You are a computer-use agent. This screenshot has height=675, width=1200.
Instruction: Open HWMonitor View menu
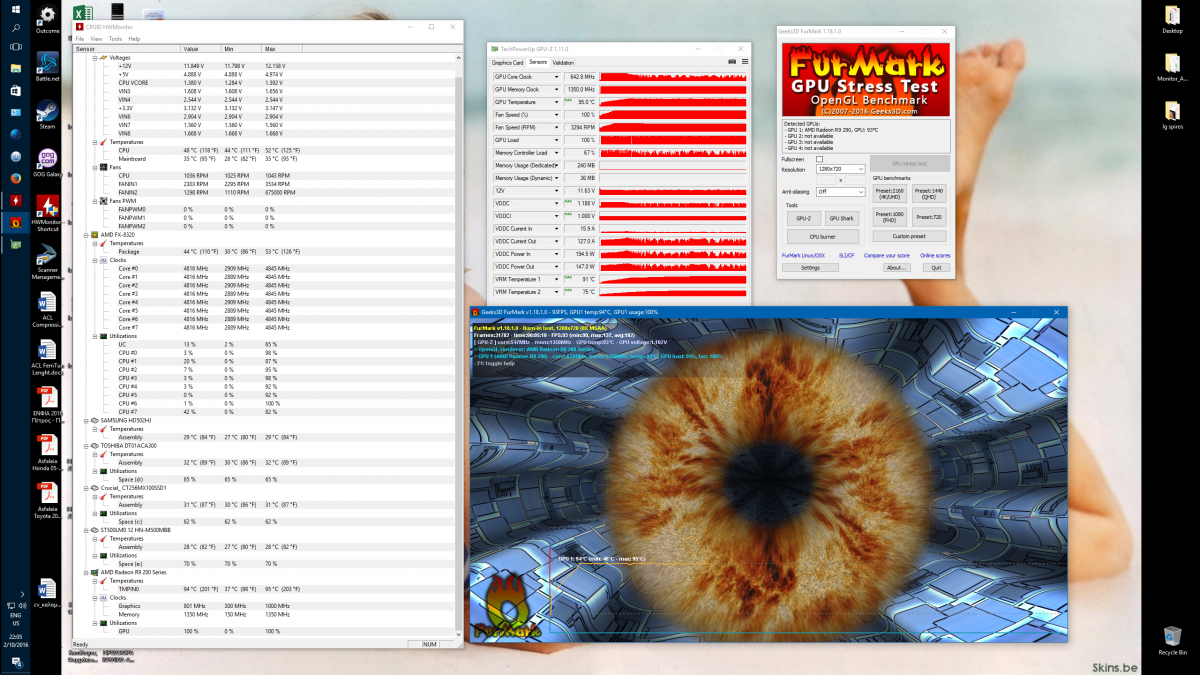click(x=96, y=38)
